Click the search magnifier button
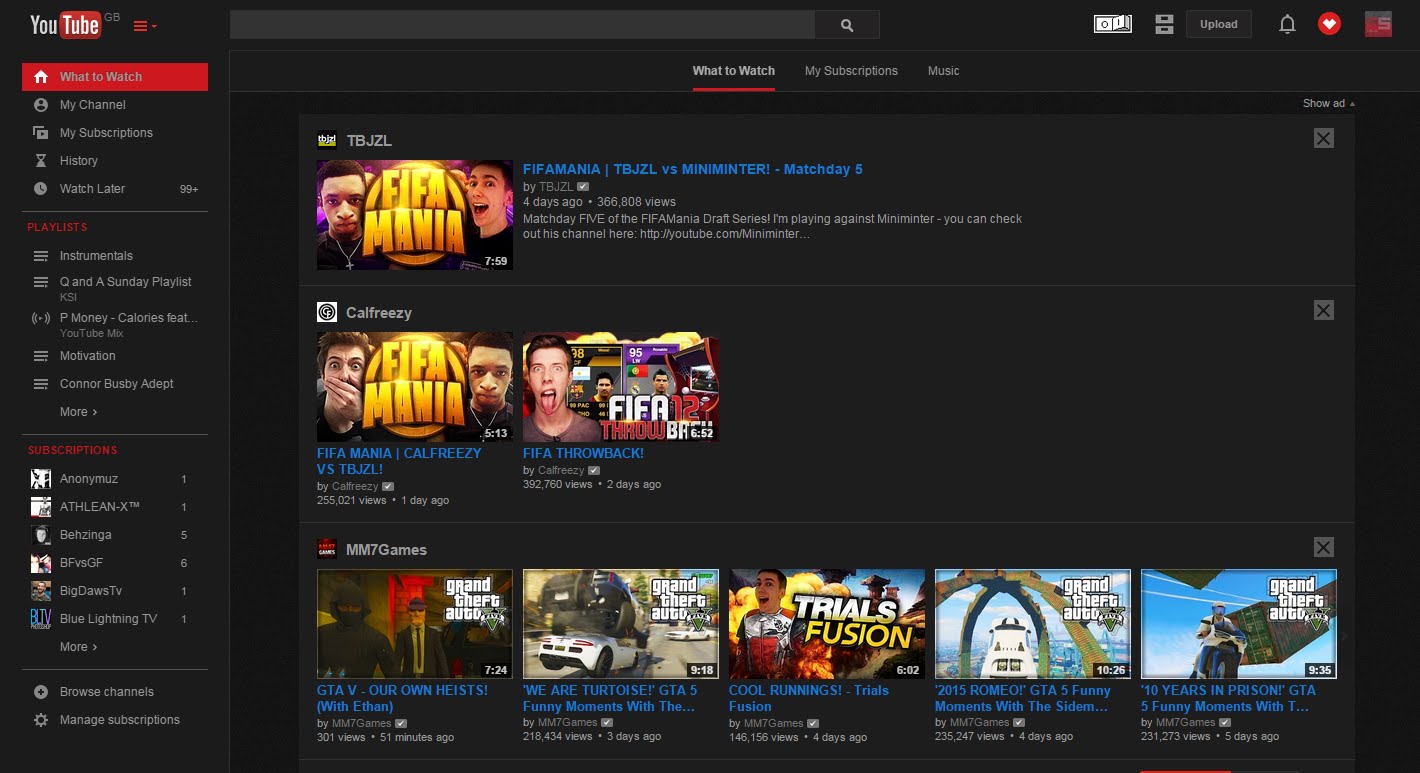This screenshot has width=1420, height=773. (x=847, y=25)
